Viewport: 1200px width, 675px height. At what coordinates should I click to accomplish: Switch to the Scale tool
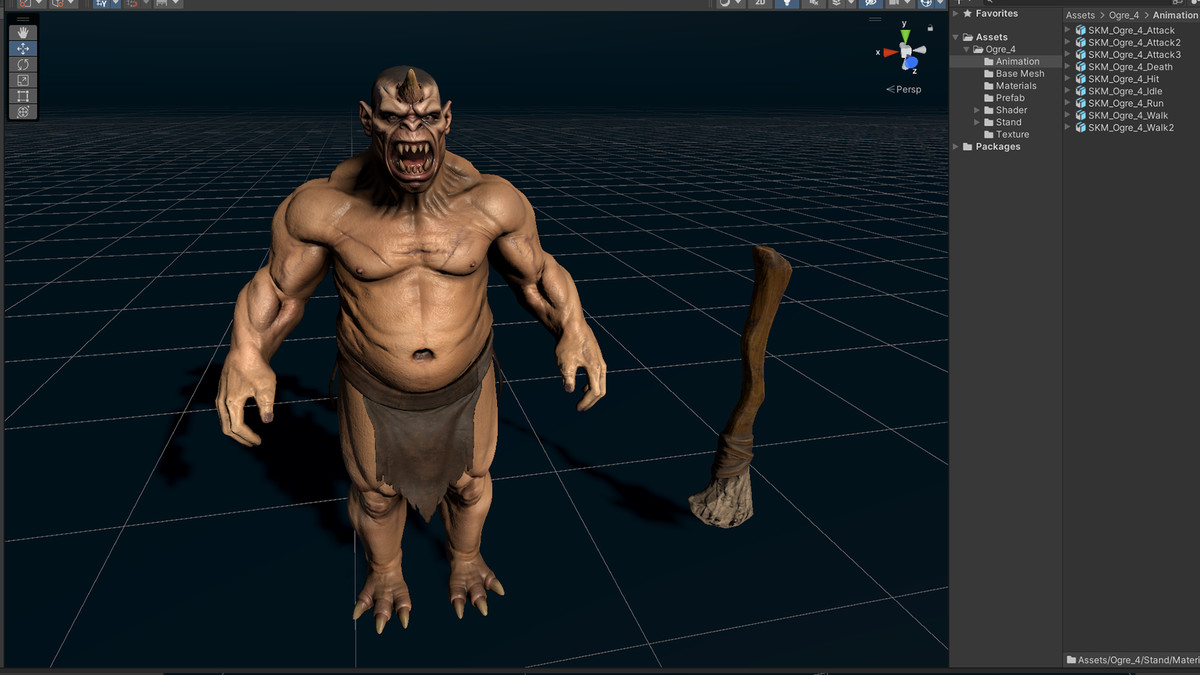pyautogui.click(x=22, y=79)
